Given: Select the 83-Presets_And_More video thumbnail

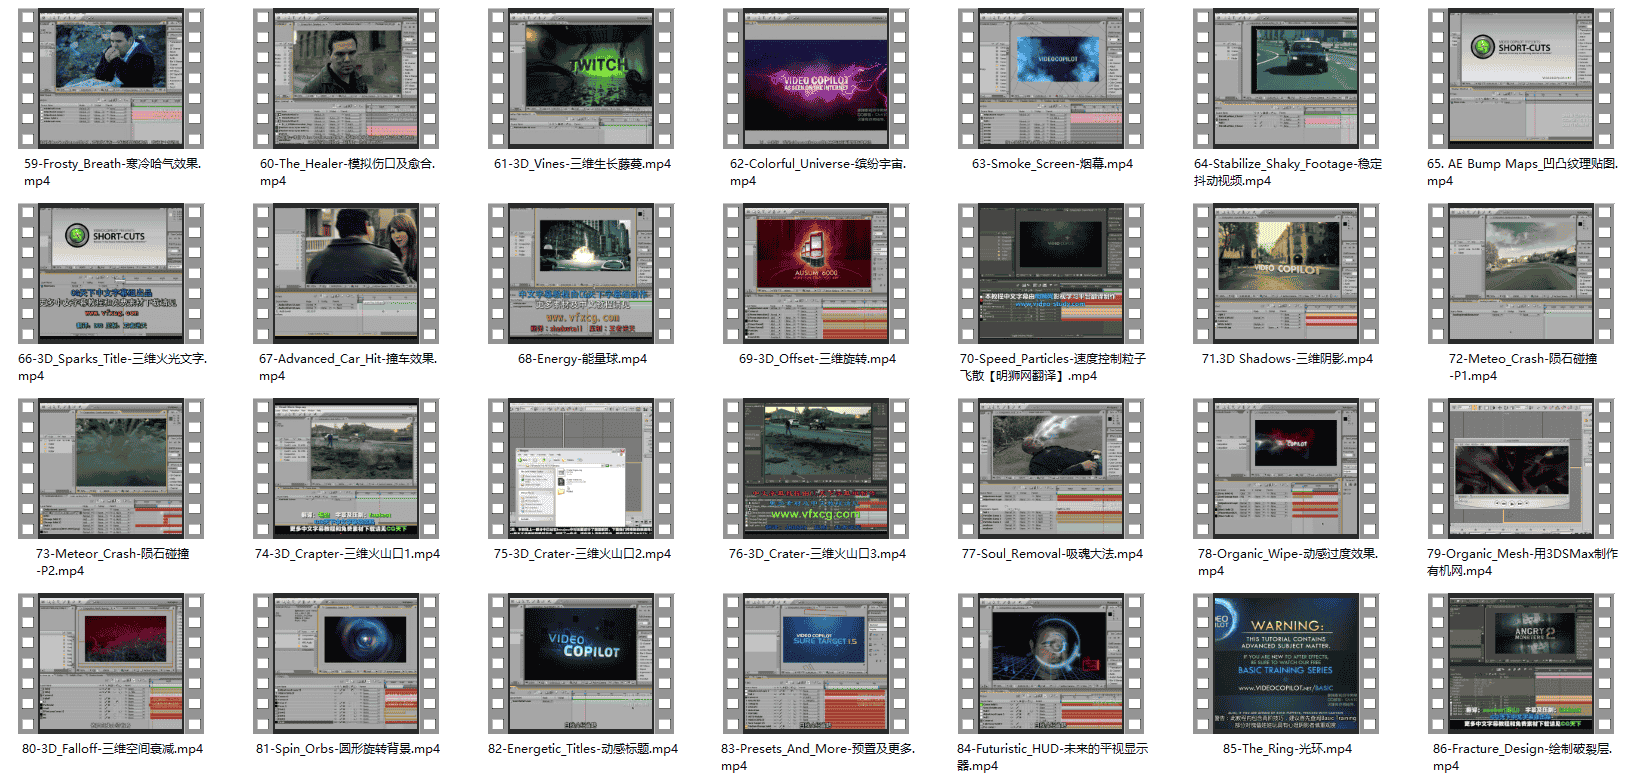Looking at the screenshot, I should (816, 664).
